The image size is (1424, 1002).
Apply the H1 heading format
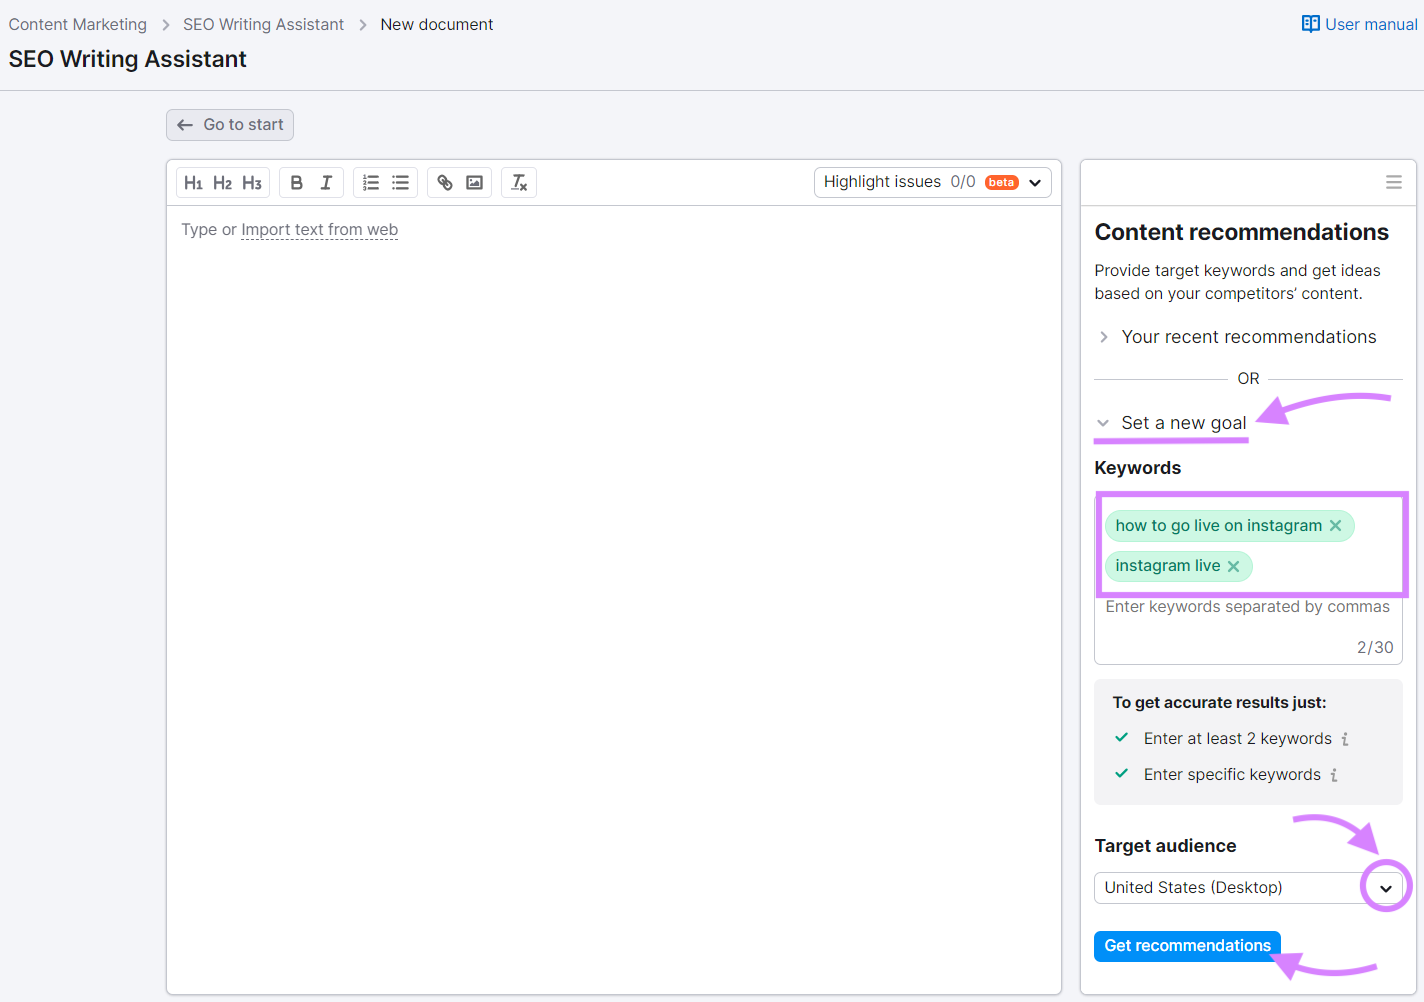click(x=194, y=182)
